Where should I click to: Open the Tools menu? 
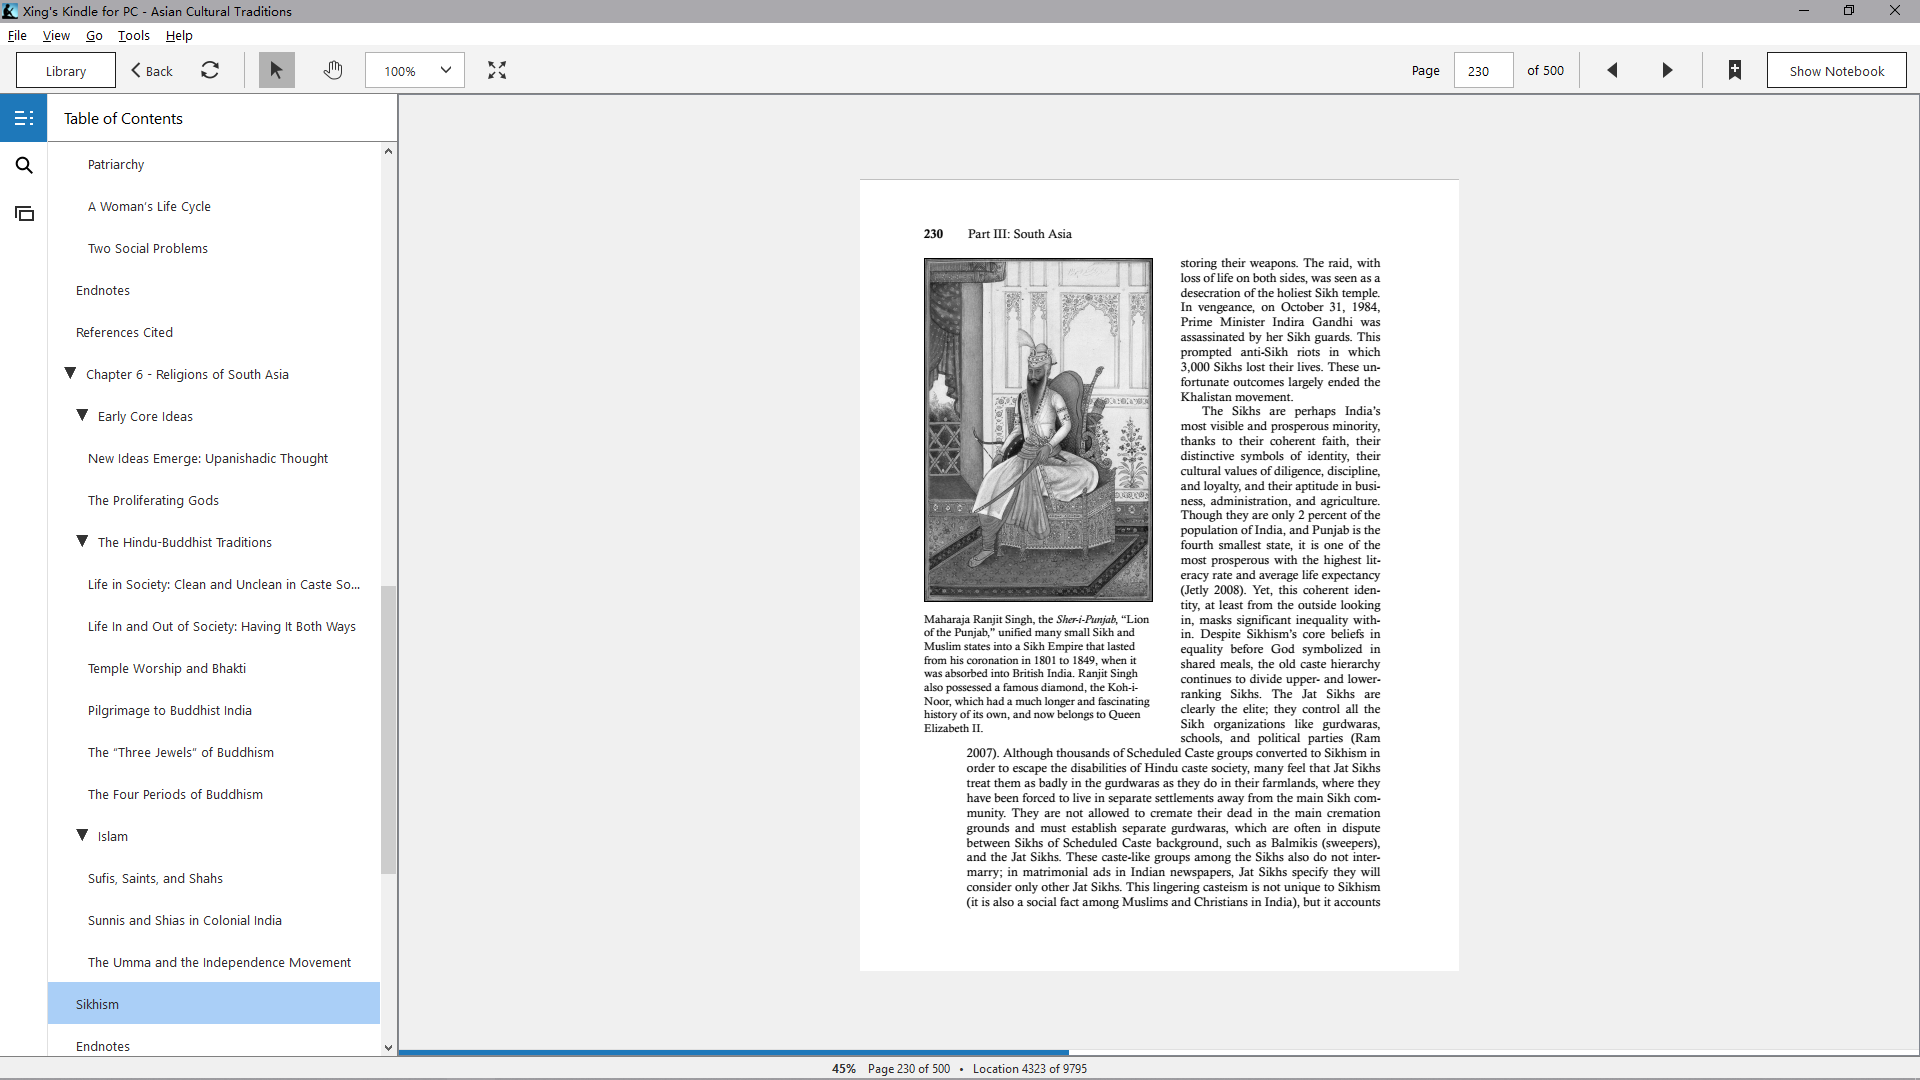click(134, 35)
